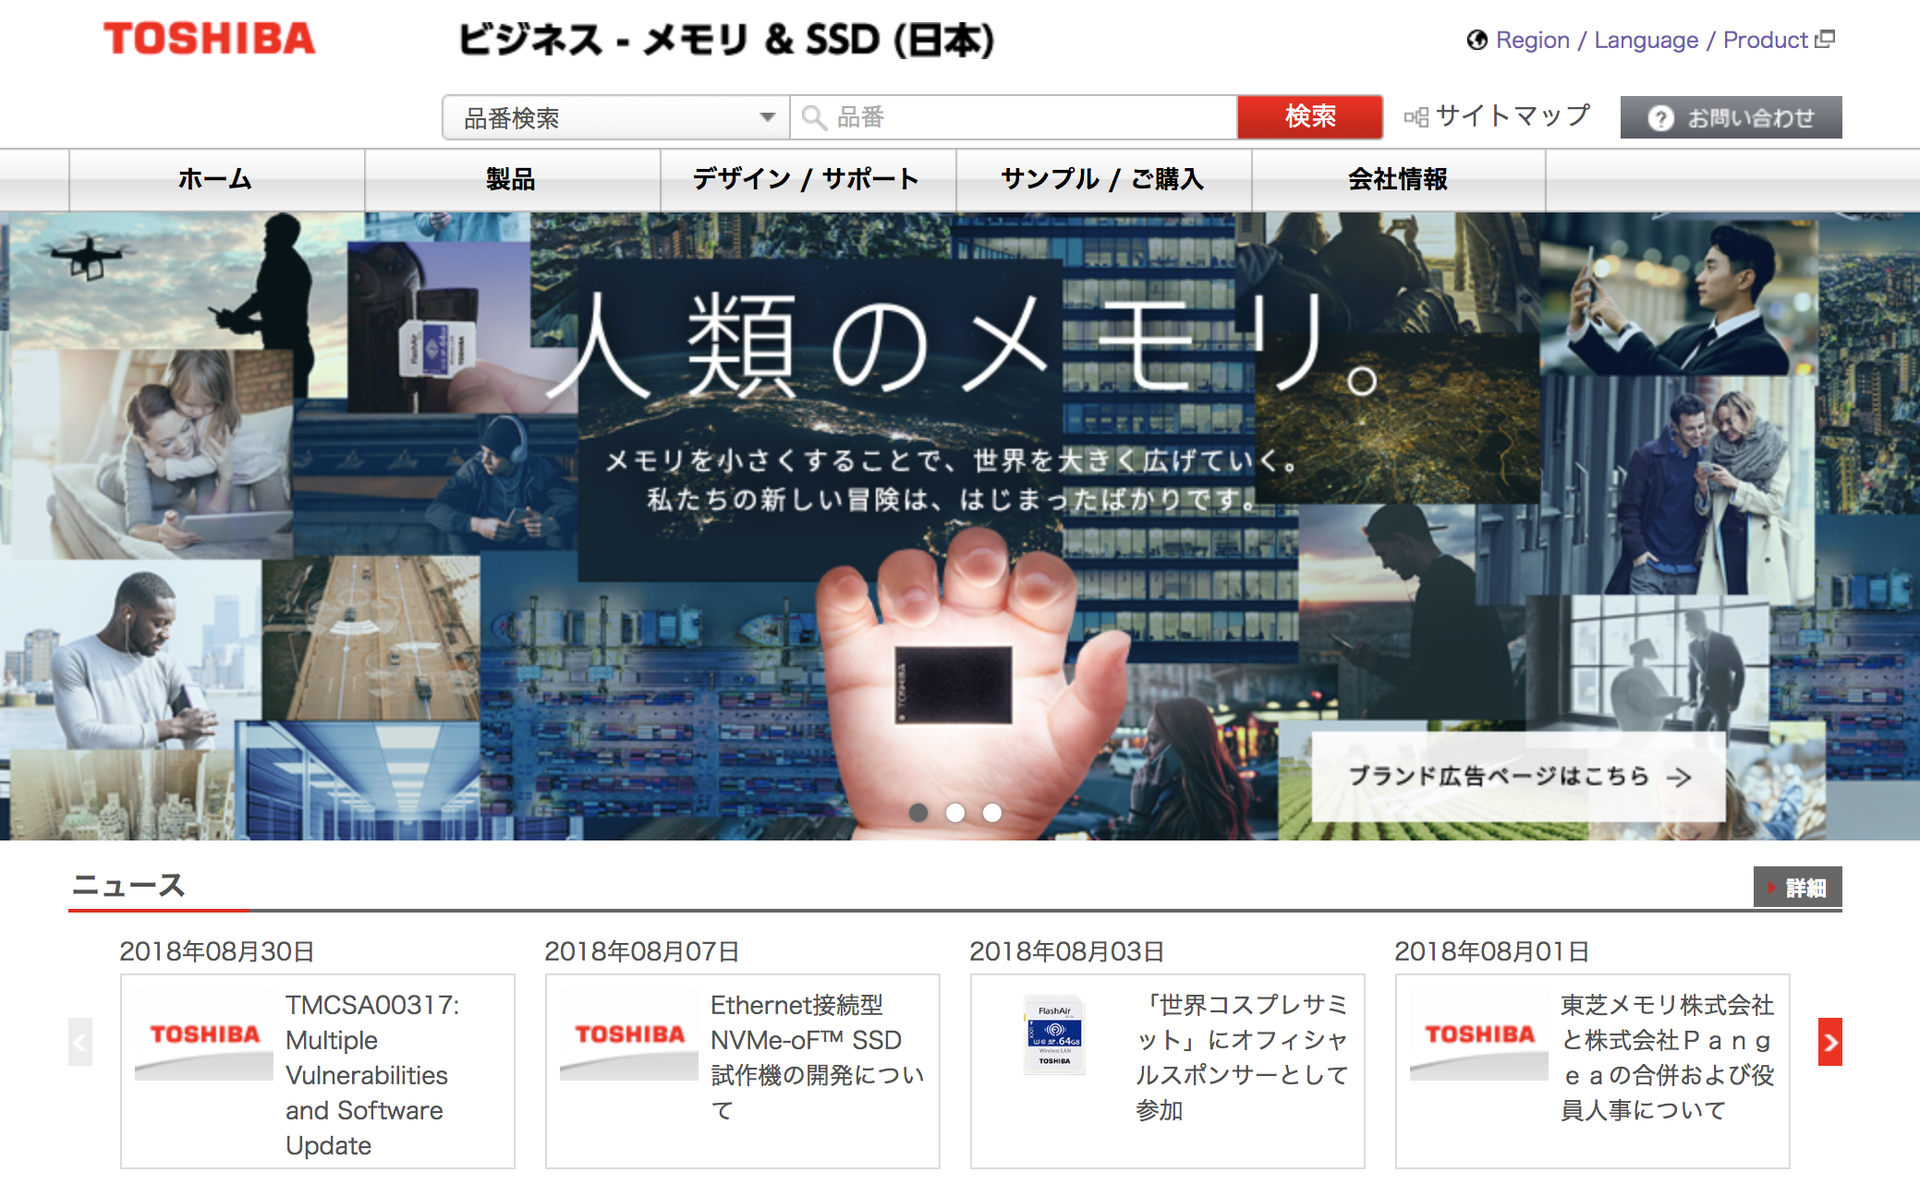1920x1197 pixels.
Task: Click the date 2018年08月03日
Action: point(1067,952)
